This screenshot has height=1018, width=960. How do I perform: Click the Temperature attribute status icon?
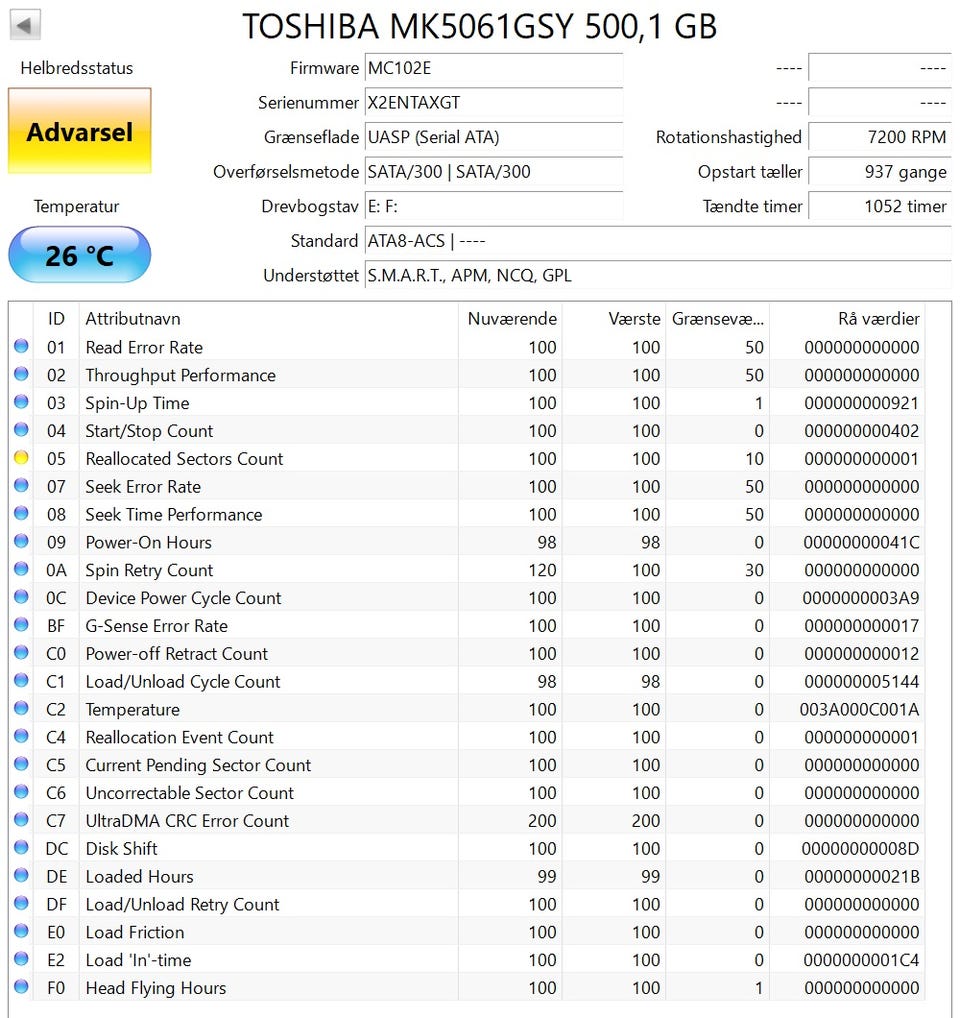point(21,709)
